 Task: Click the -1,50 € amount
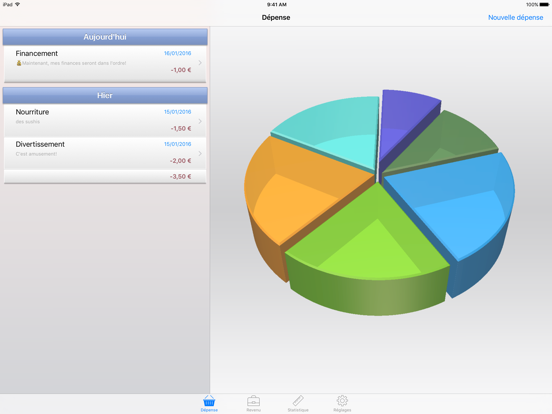tap(181, 128)
